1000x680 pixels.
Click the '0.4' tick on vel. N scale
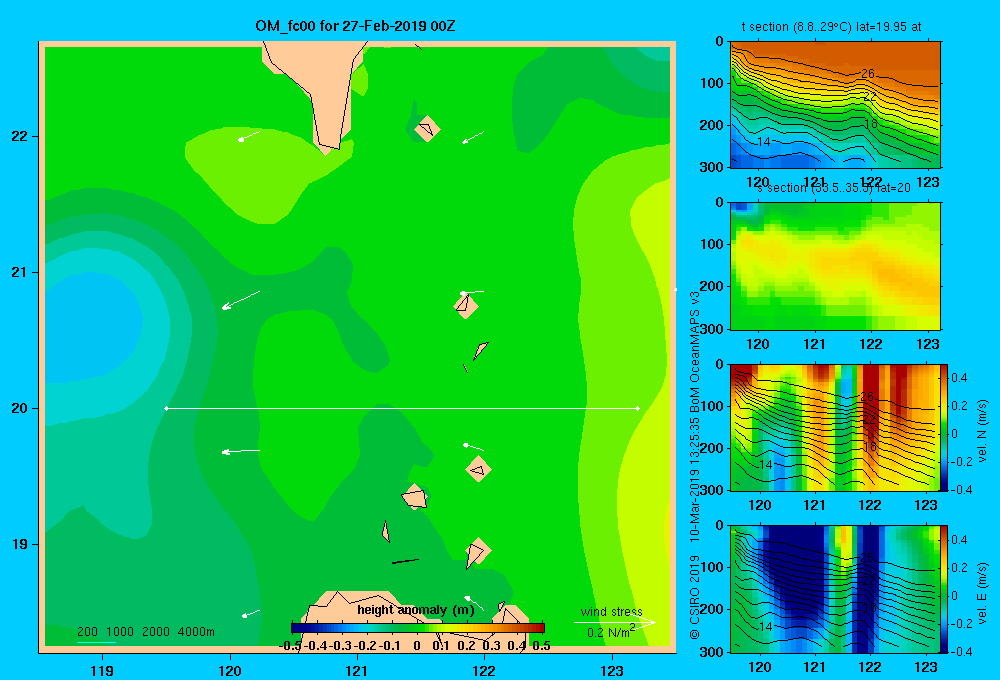(x=959, y=378)
